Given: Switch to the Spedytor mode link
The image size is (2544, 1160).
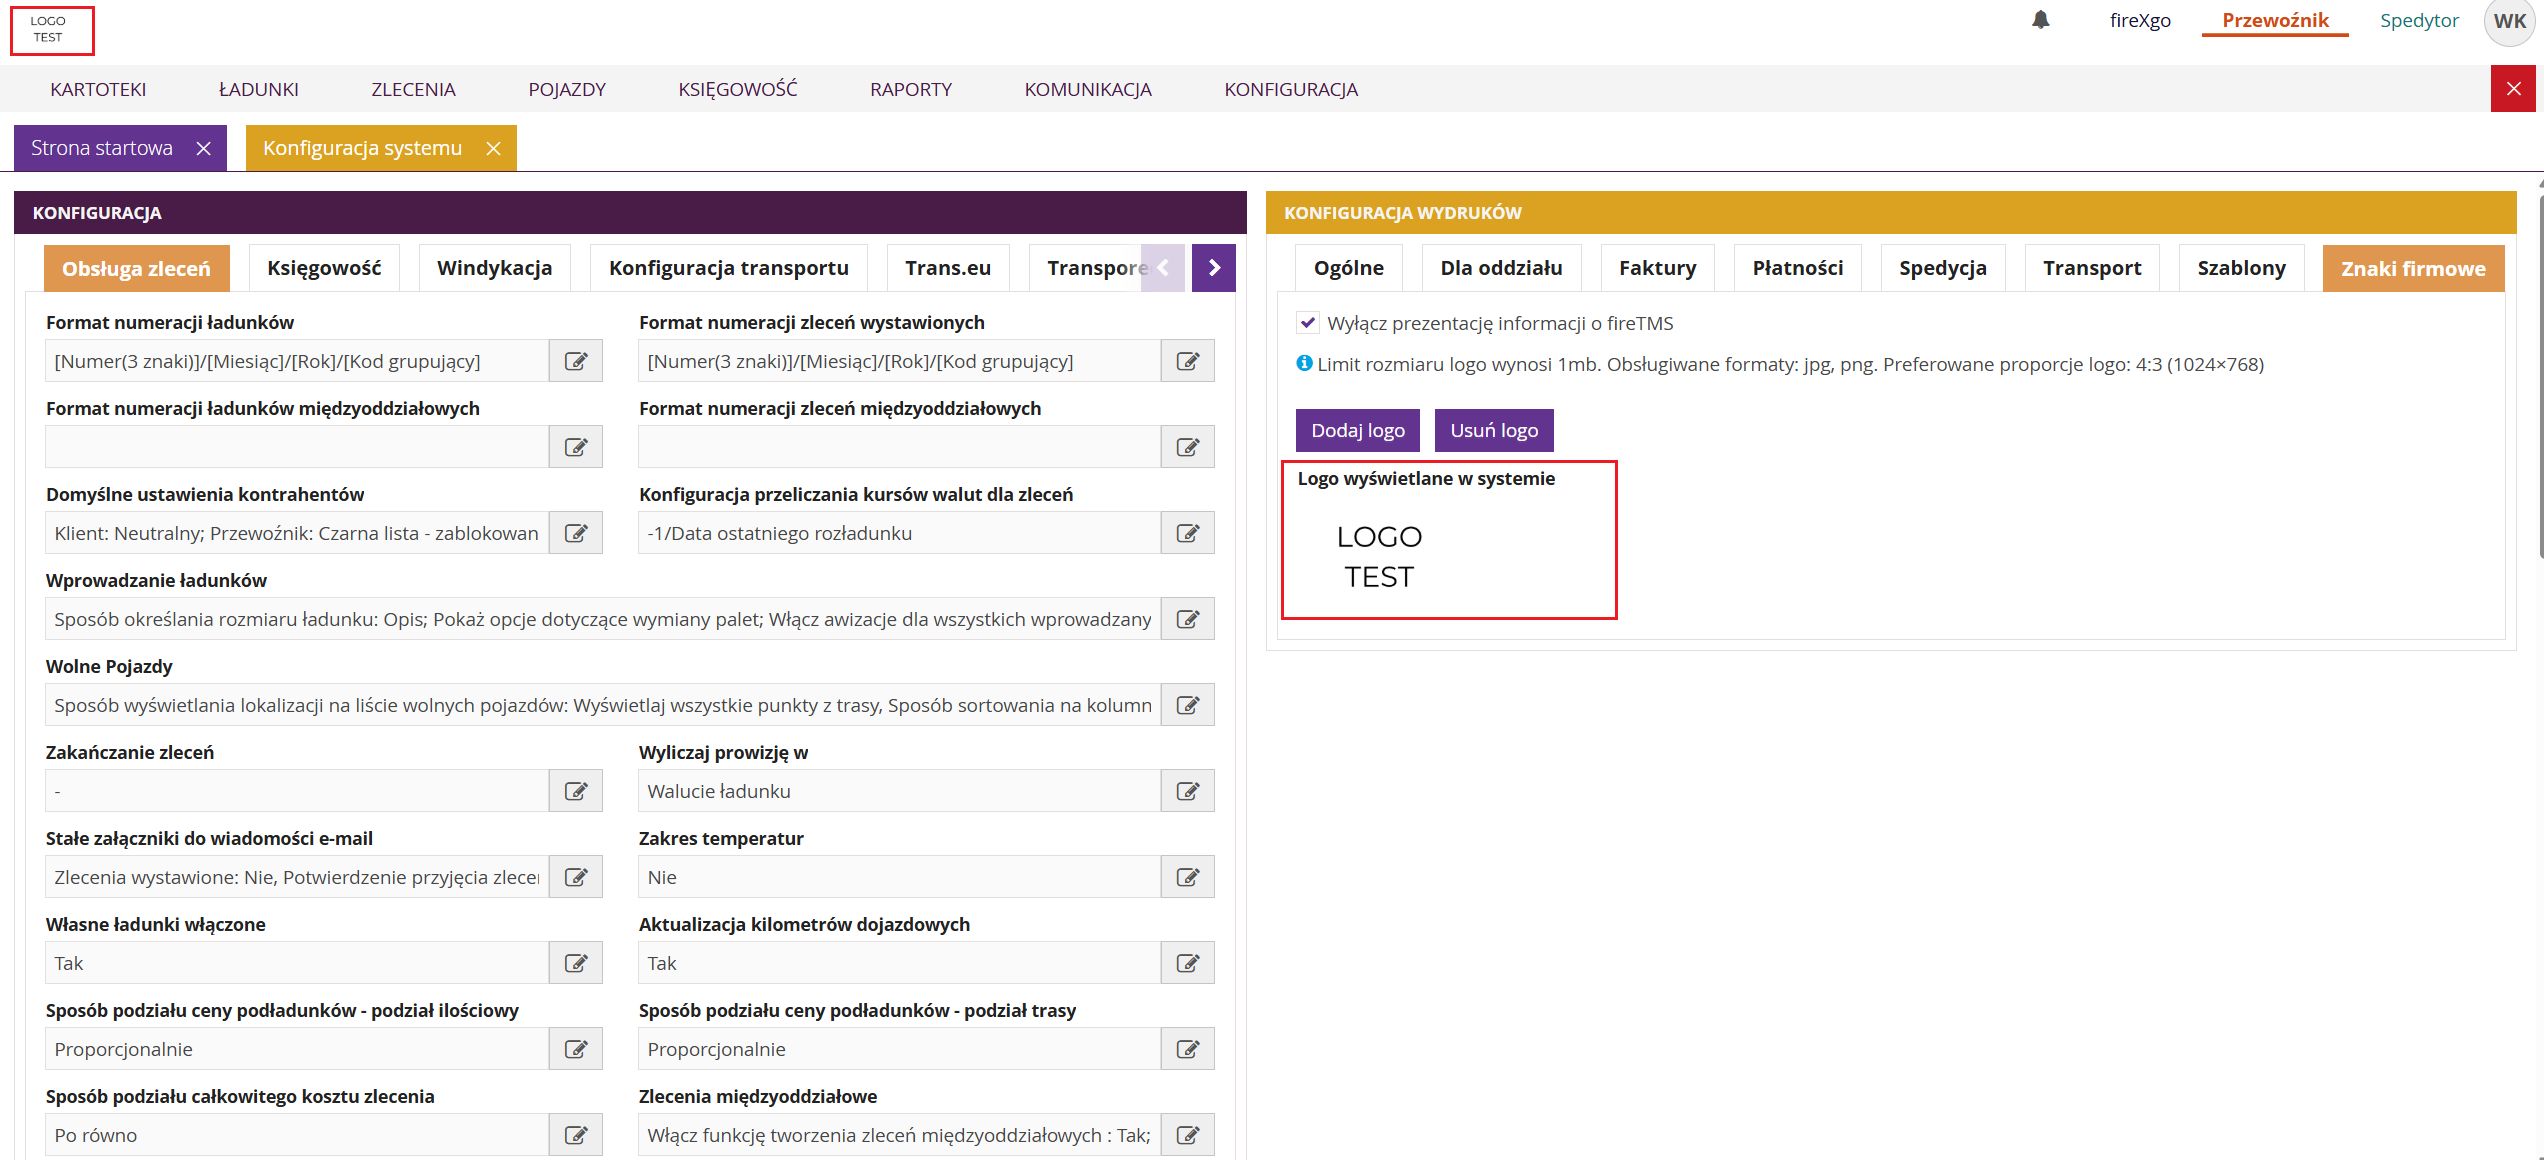Looking at the screenshot, I should pos(2418,20).
